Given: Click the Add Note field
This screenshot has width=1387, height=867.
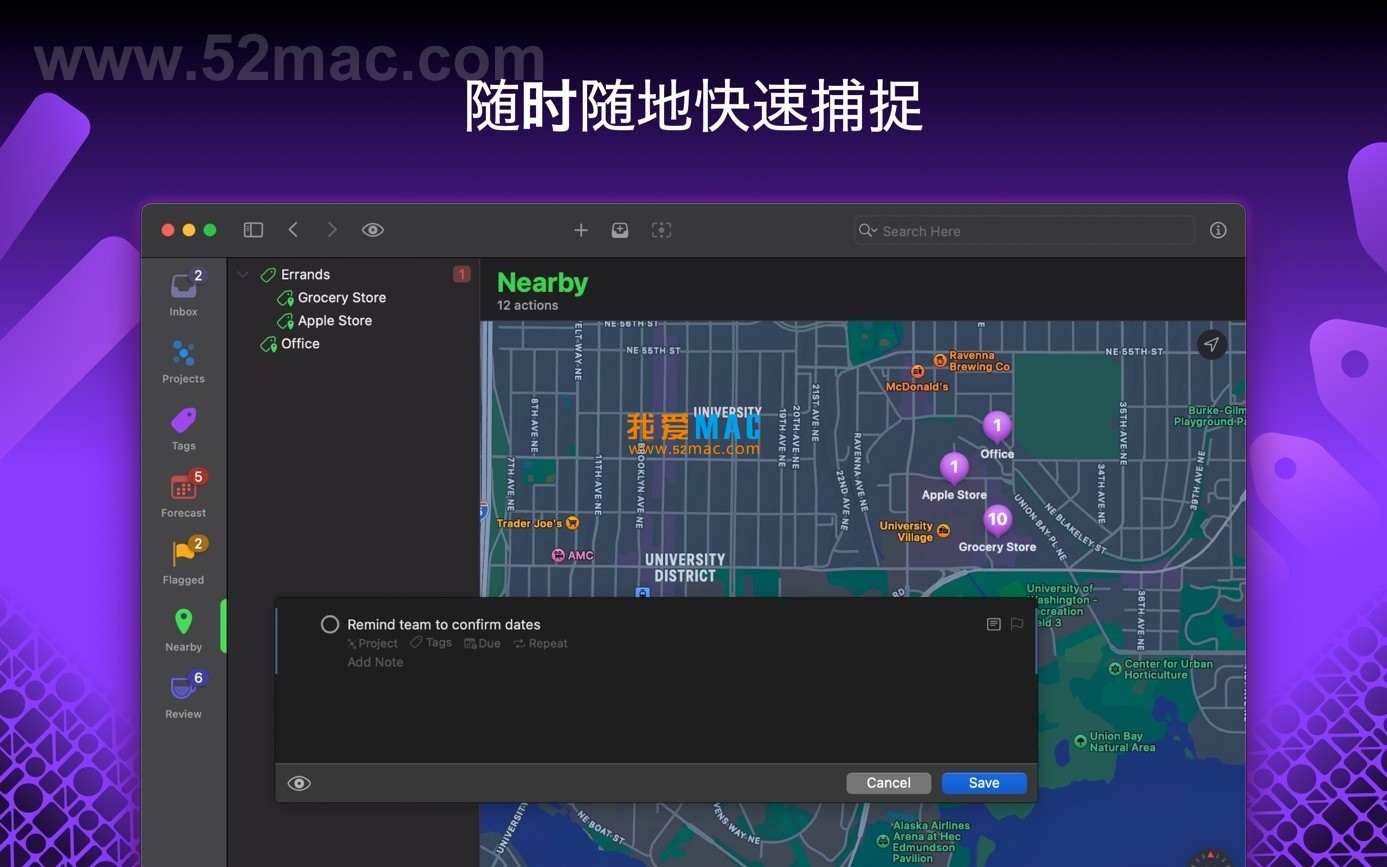Looking at the screenshot, I should [x=375, y=662].
